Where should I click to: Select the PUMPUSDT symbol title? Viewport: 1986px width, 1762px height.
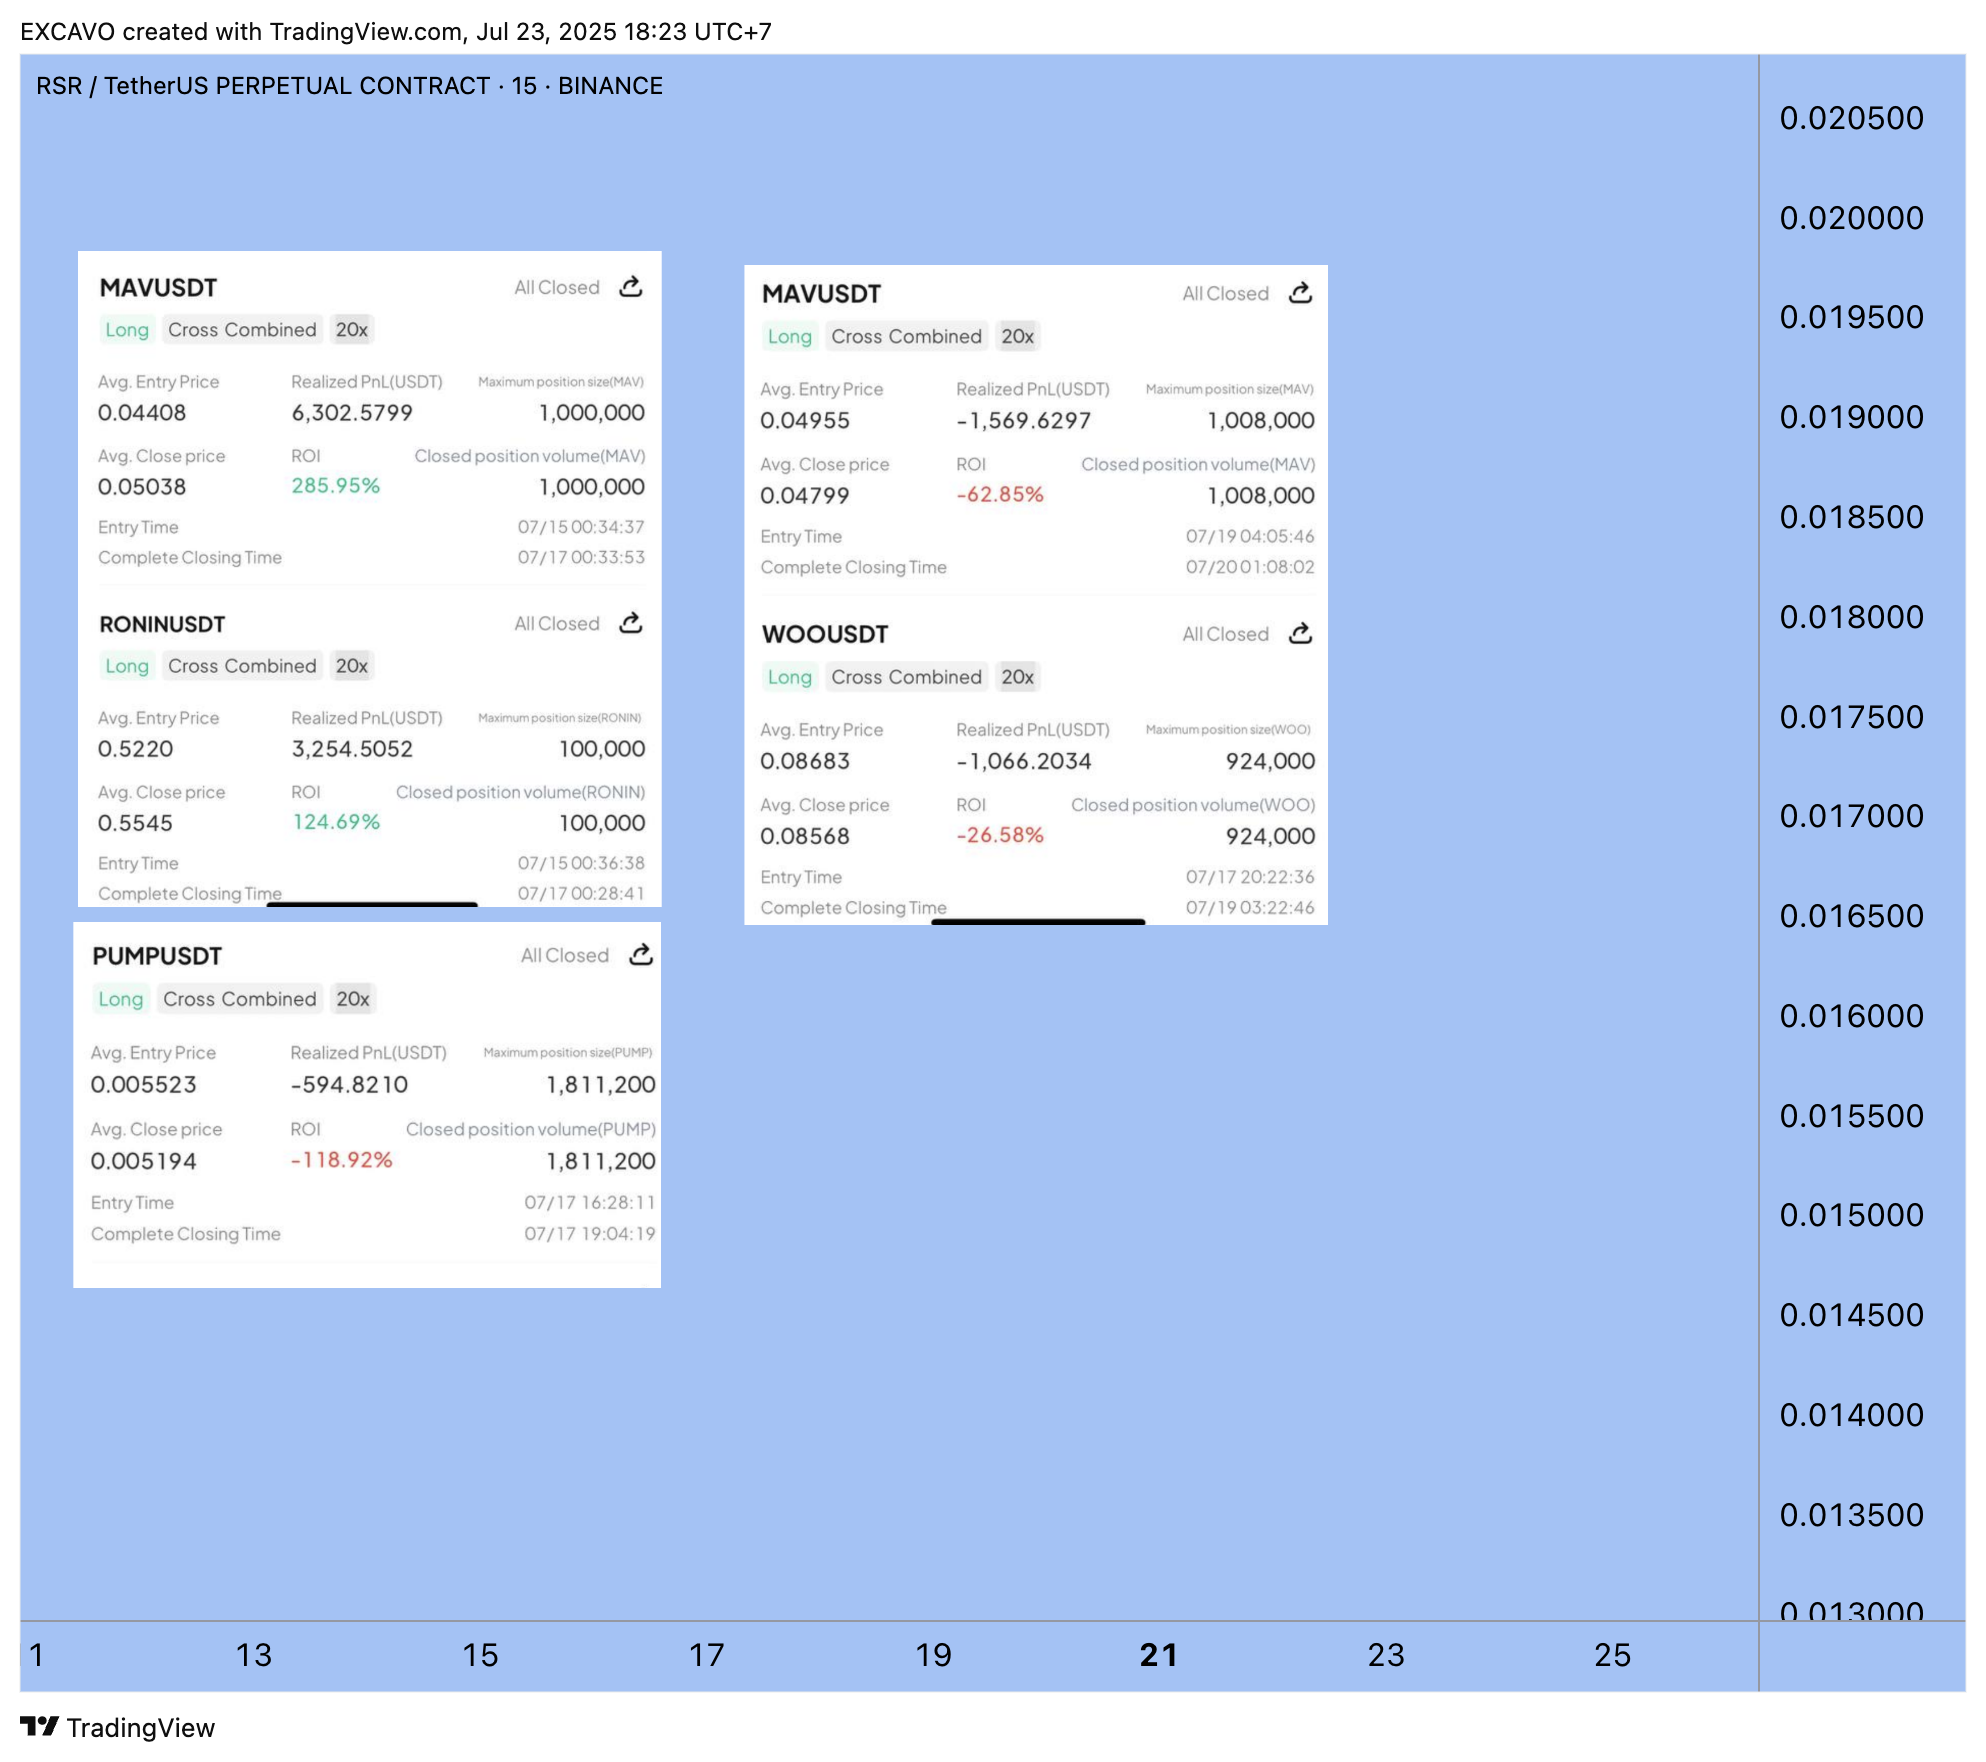coord(157,956)
